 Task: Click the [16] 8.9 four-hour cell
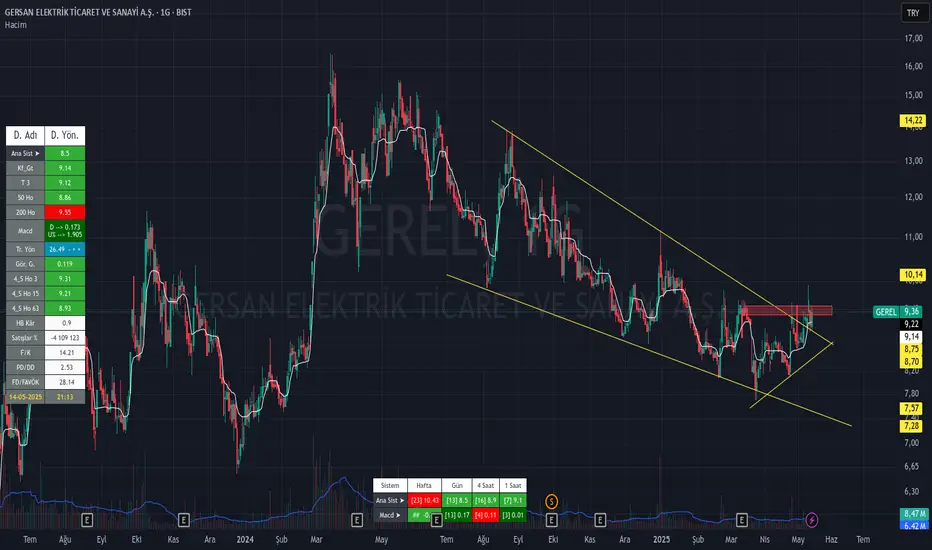tap(485, 501)
